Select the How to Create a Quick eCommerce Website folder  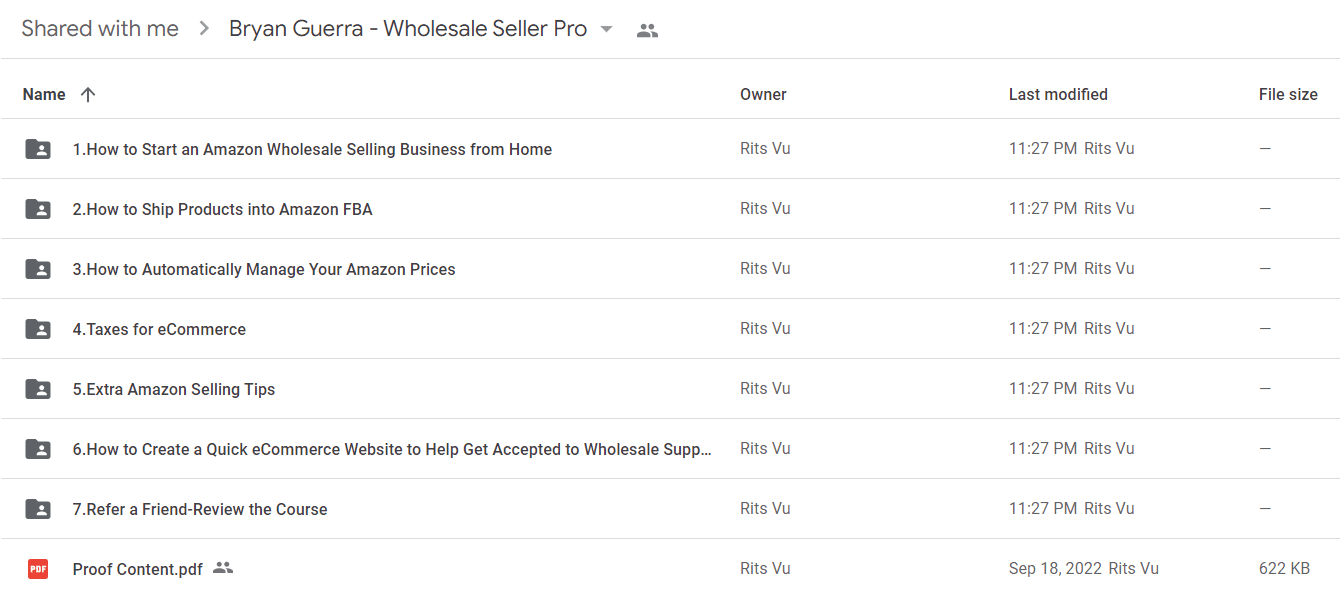tap(670, 449)
